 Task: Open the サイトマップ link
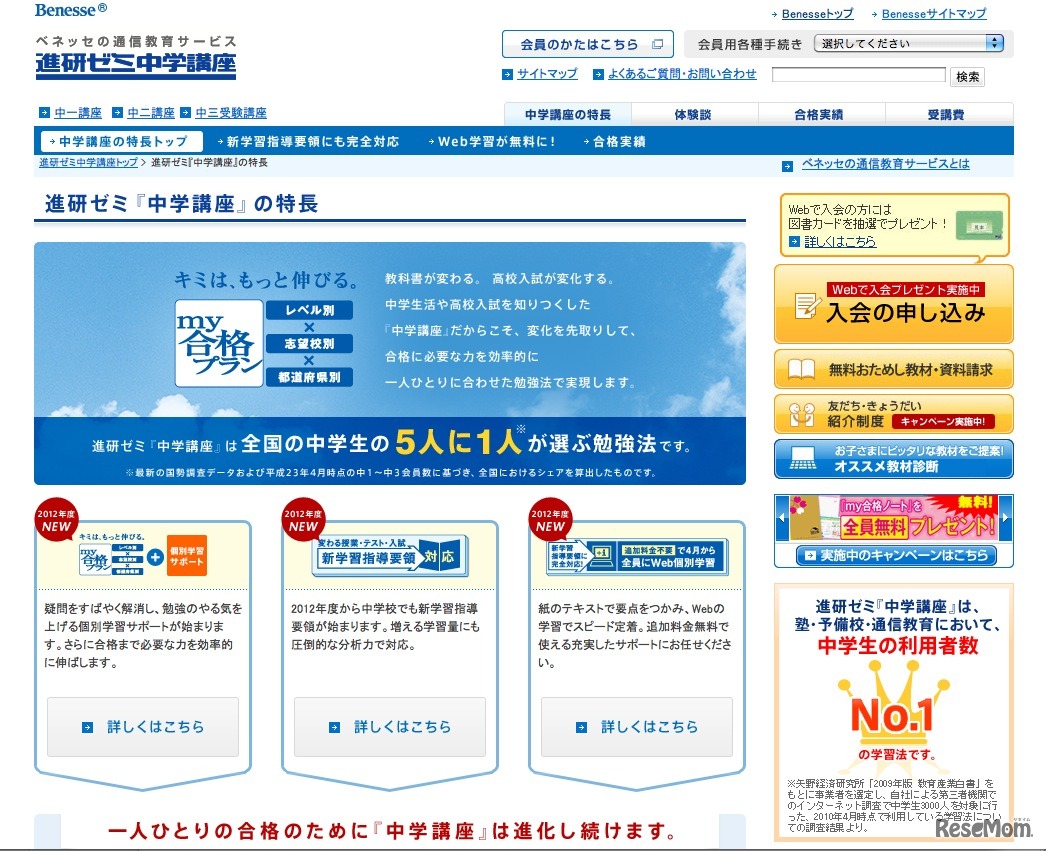tap(548, 74)
